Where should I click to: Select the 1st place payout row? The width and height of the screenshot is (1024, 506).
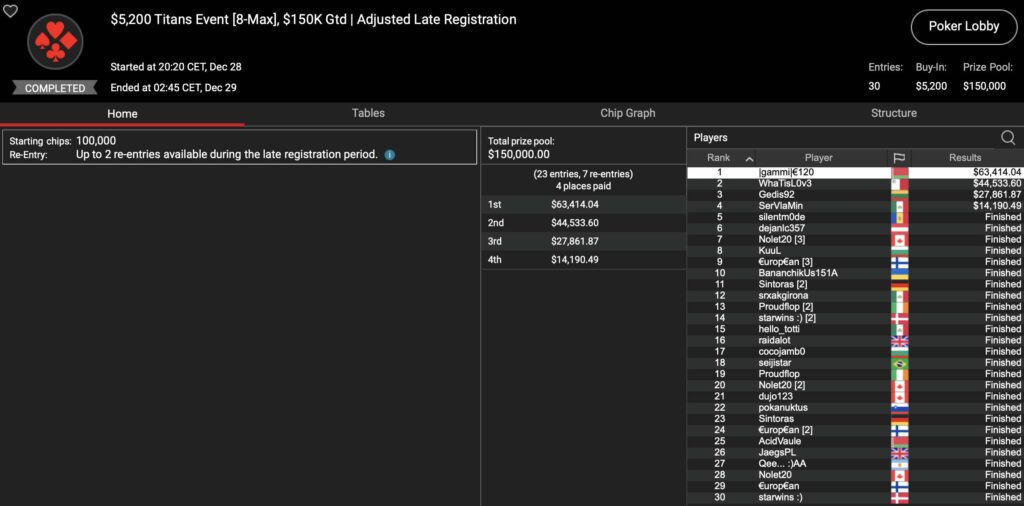[x=582, y=204]
